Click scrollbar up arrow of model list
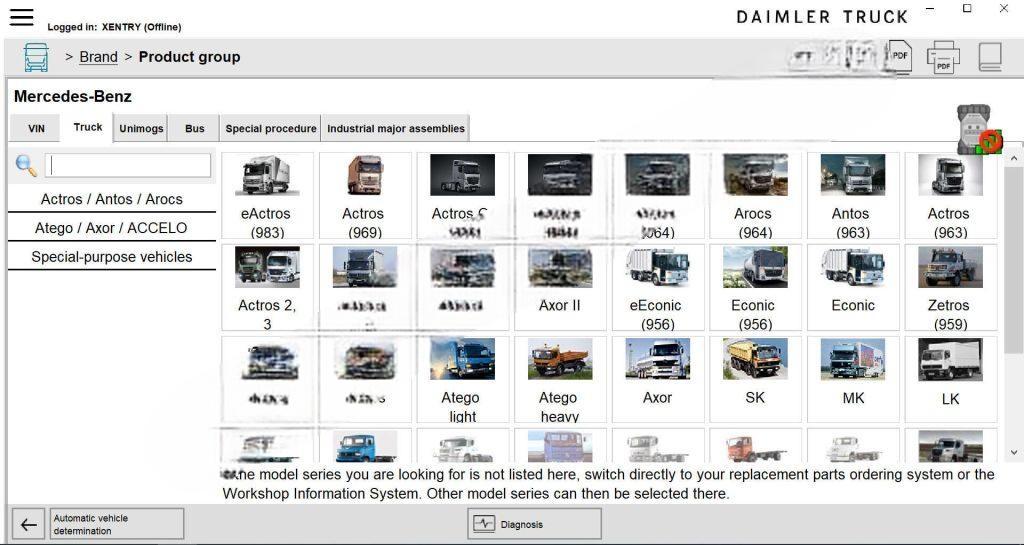 [x=1014, y=158]
